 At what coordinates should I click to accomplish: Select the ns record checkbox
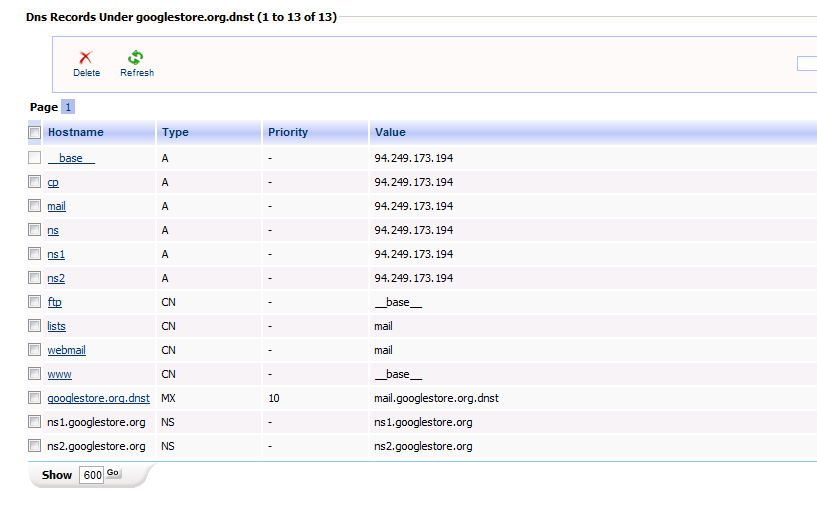coord(34,229)
